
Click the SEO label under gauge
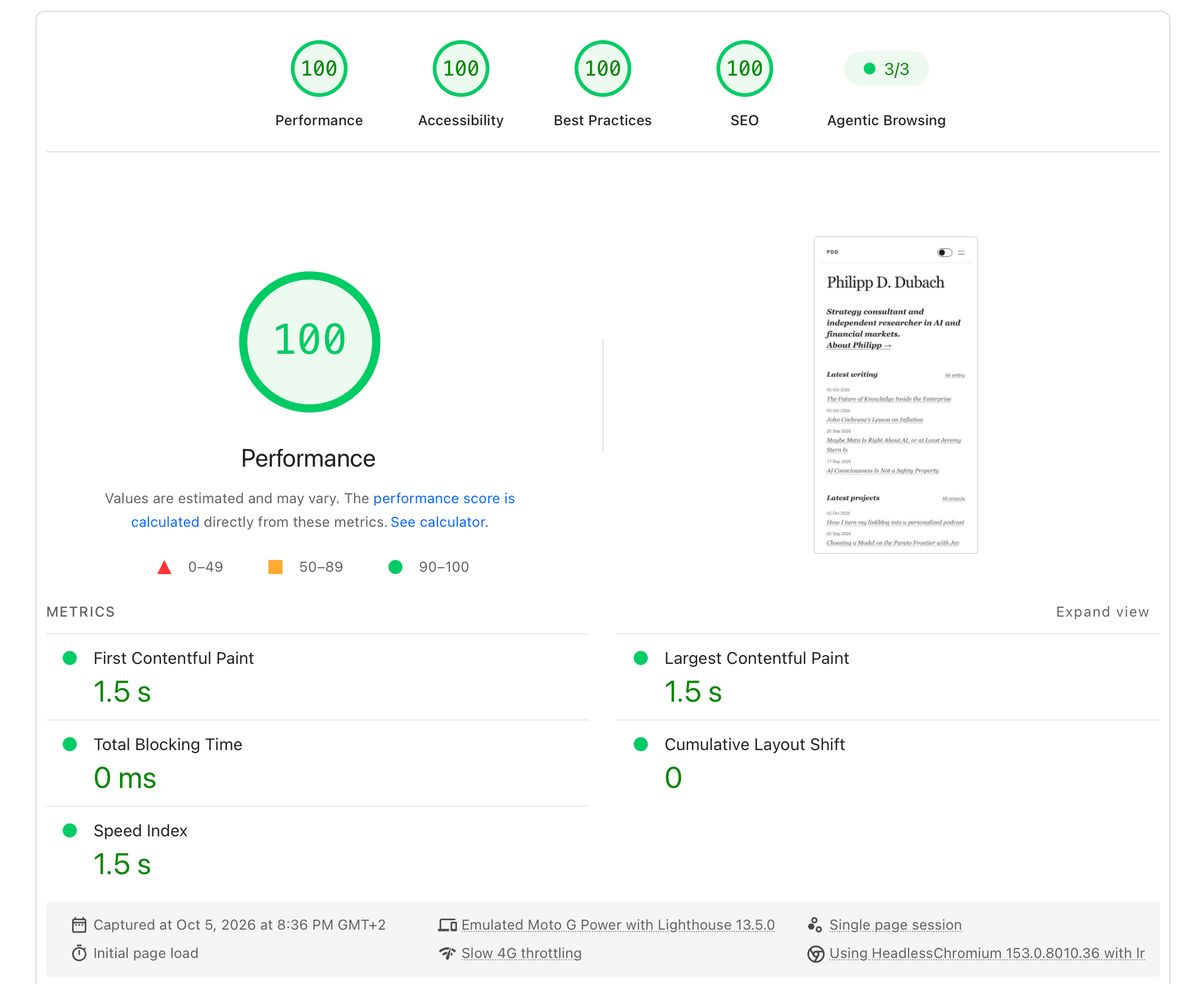pyautogui.click(x=745, y=120)
